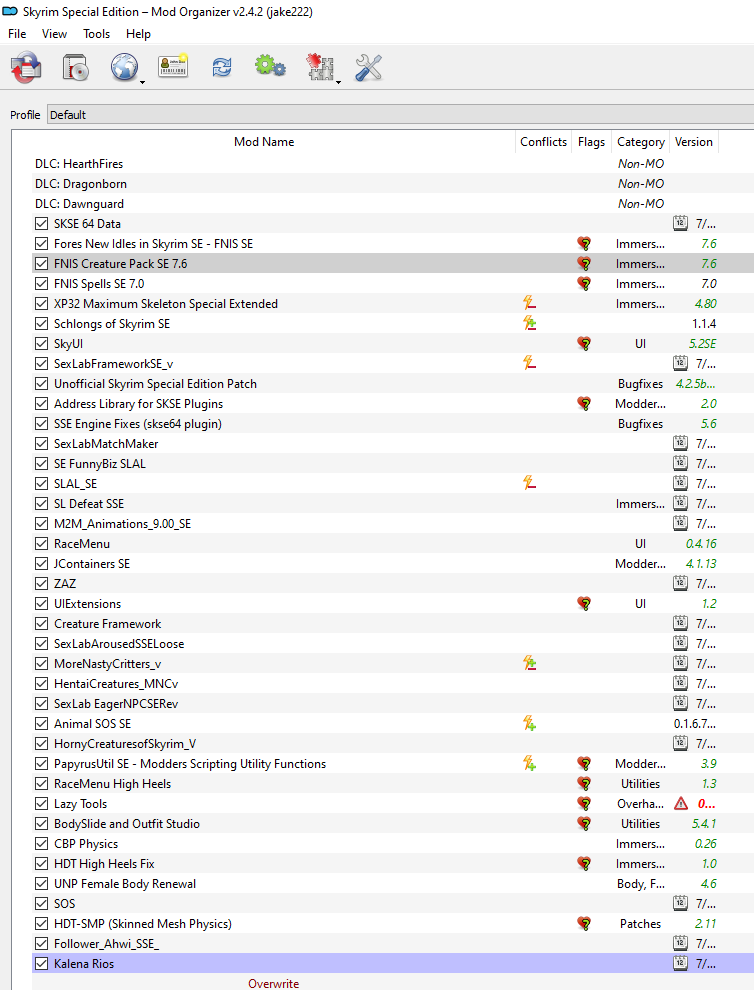The height and width of the screenshot is (990, 754).
Task: Sort by Mod Name column header
Action: (264, 142)
